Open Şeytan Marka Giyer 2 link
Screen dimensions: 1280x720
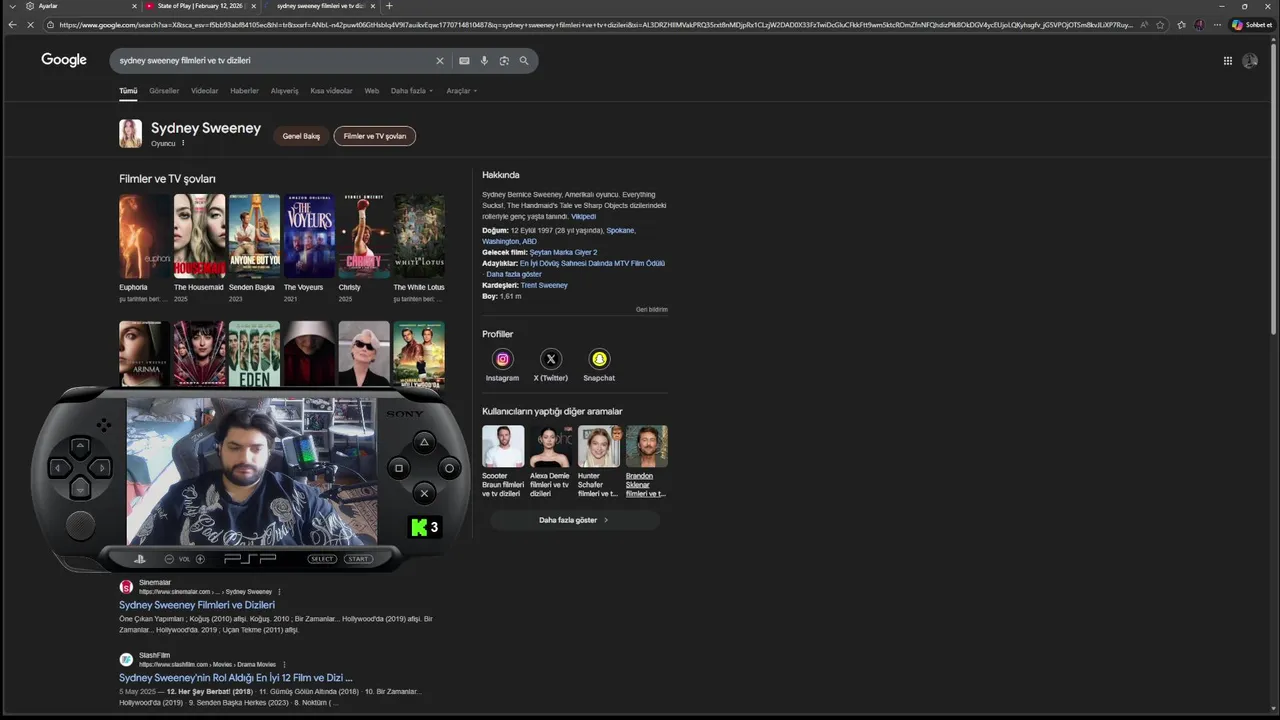click(x=563, y=252)
